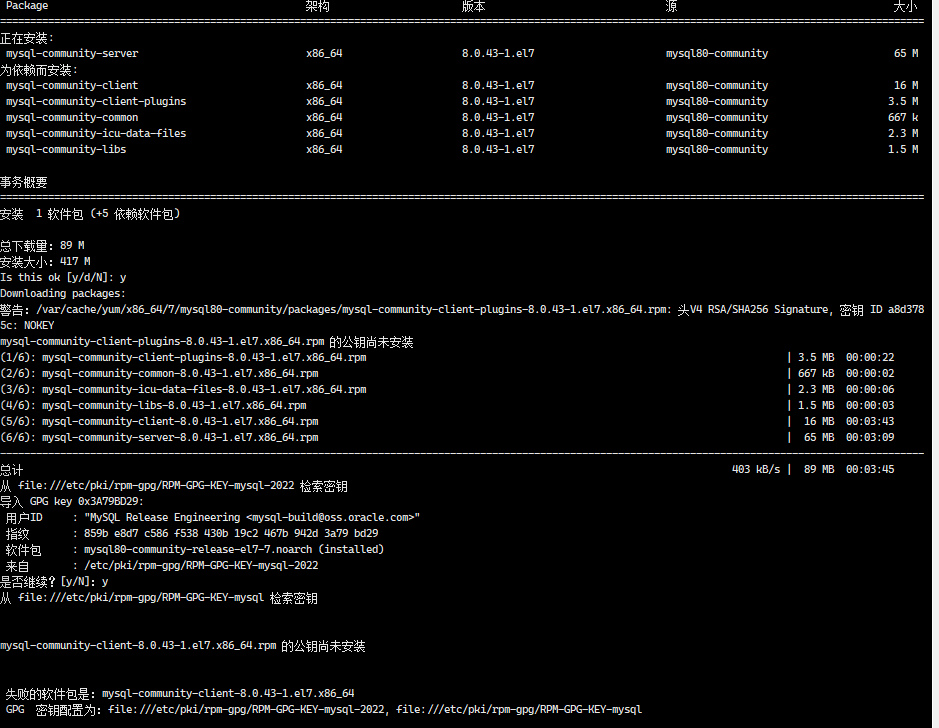Click the '版本' column header
939x728 pixels.
(473, 6)
